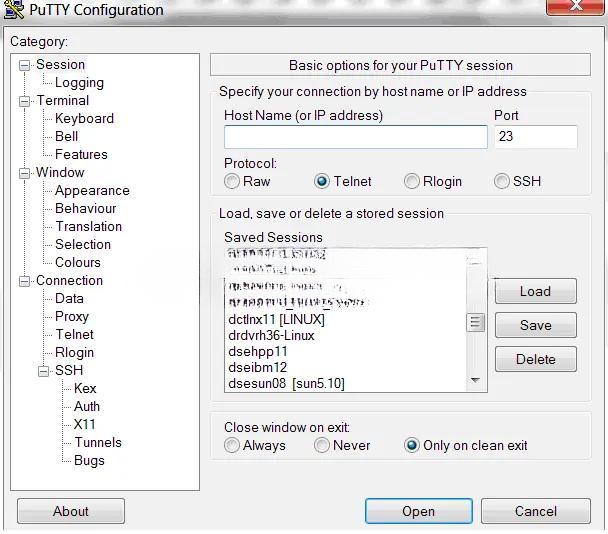
Task: Focus the Port number field
Action: click(536, 137)
